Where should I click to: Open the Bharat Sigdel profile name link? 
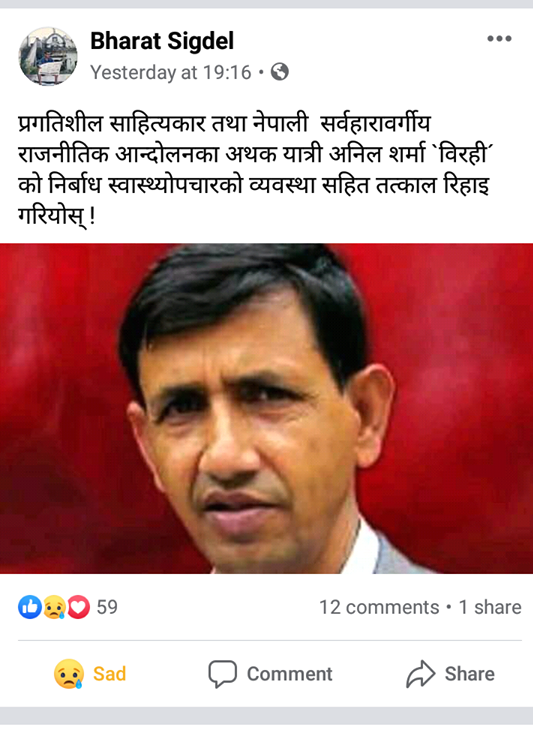point(162,41)
